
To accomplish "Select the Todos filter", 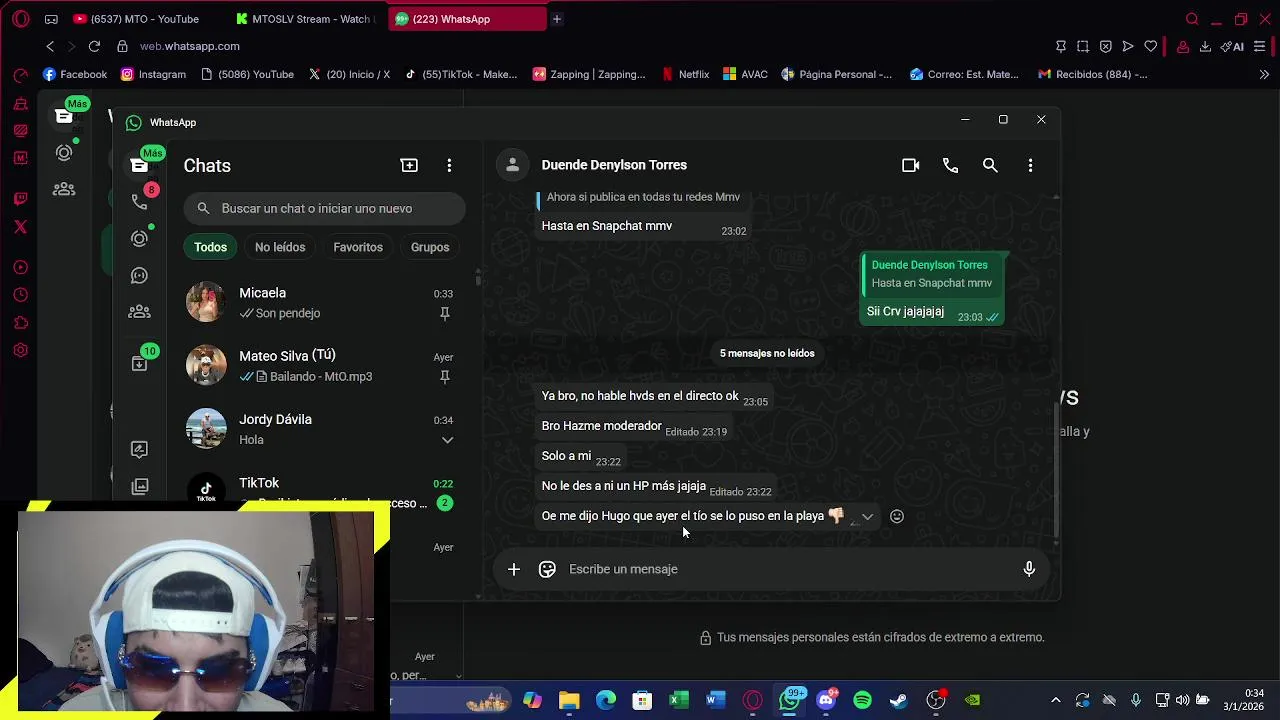I will point(210,247).
